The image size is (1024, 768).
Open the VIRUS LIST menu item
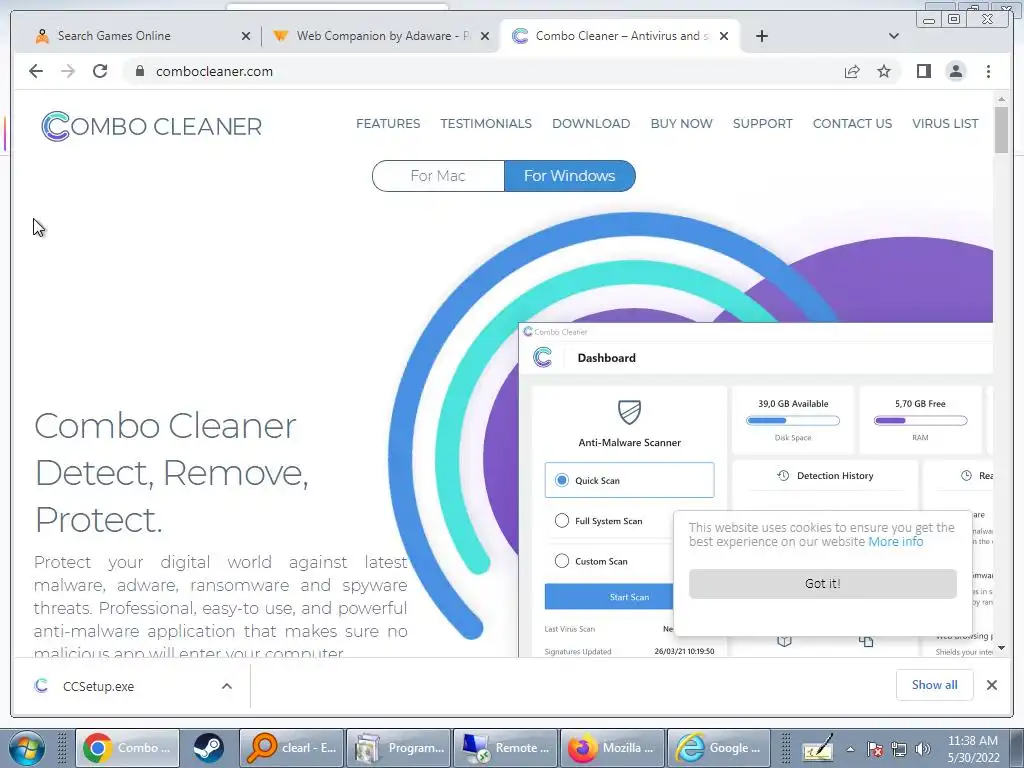[945, 123]
